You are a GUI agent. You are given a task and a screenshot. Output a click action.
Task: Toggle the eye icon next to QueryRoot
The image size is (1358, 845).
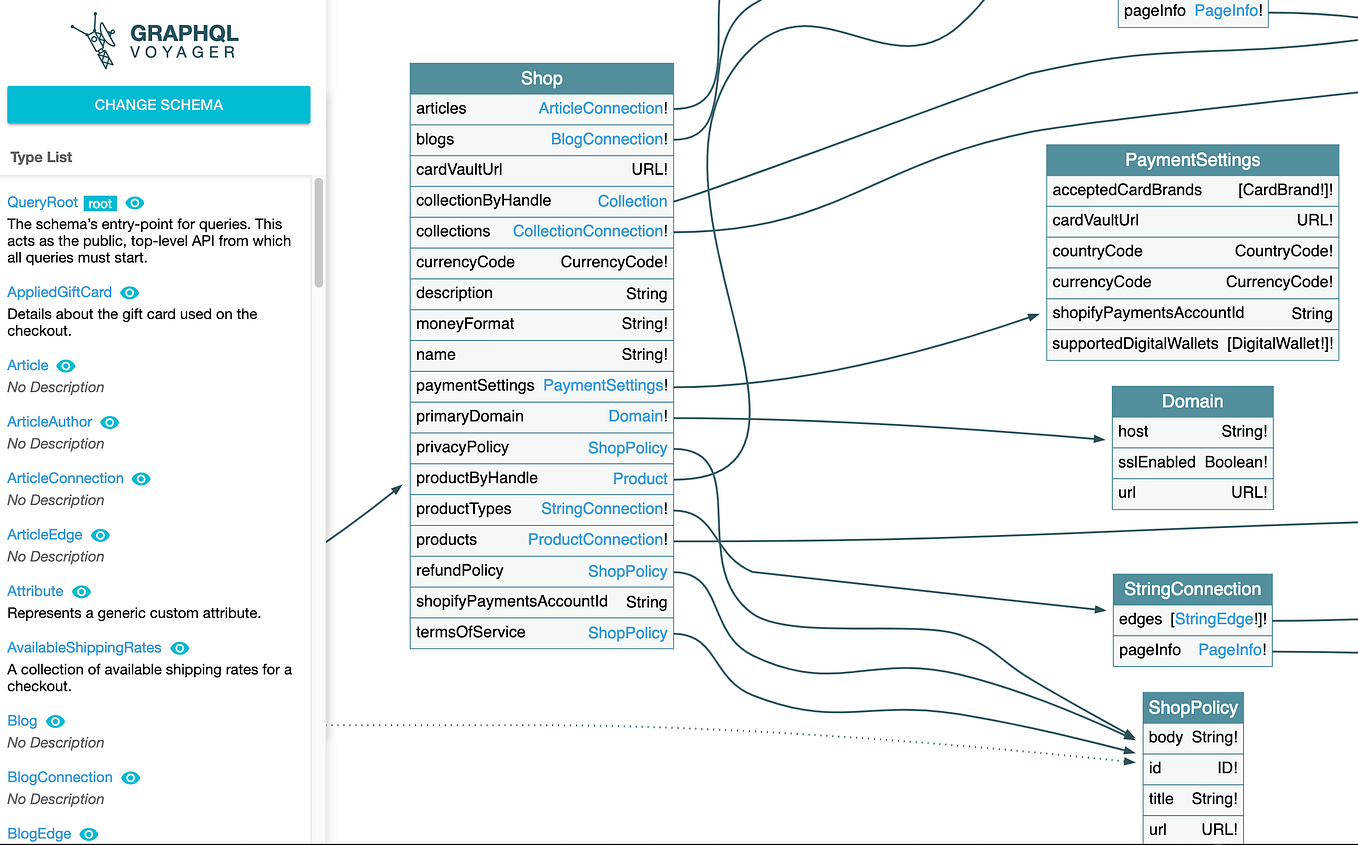(134, 202)
